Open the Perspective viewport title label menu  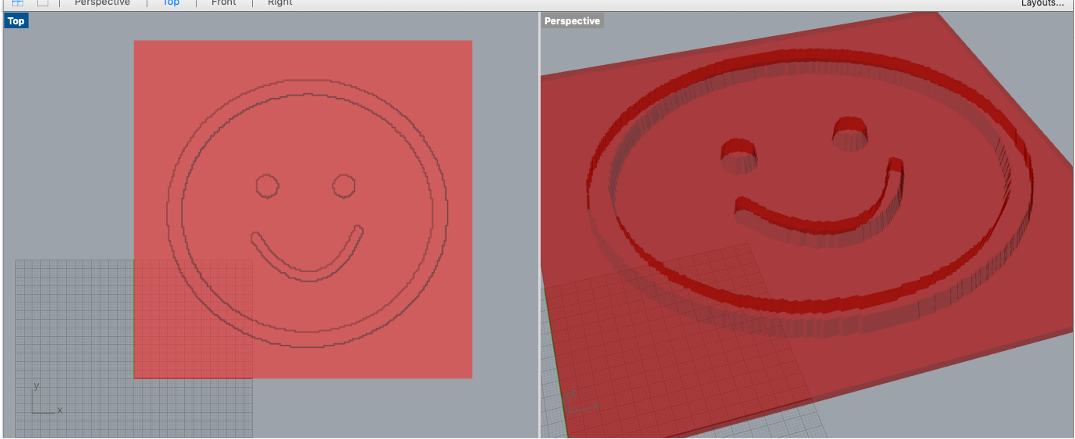(x=572, y=21)
